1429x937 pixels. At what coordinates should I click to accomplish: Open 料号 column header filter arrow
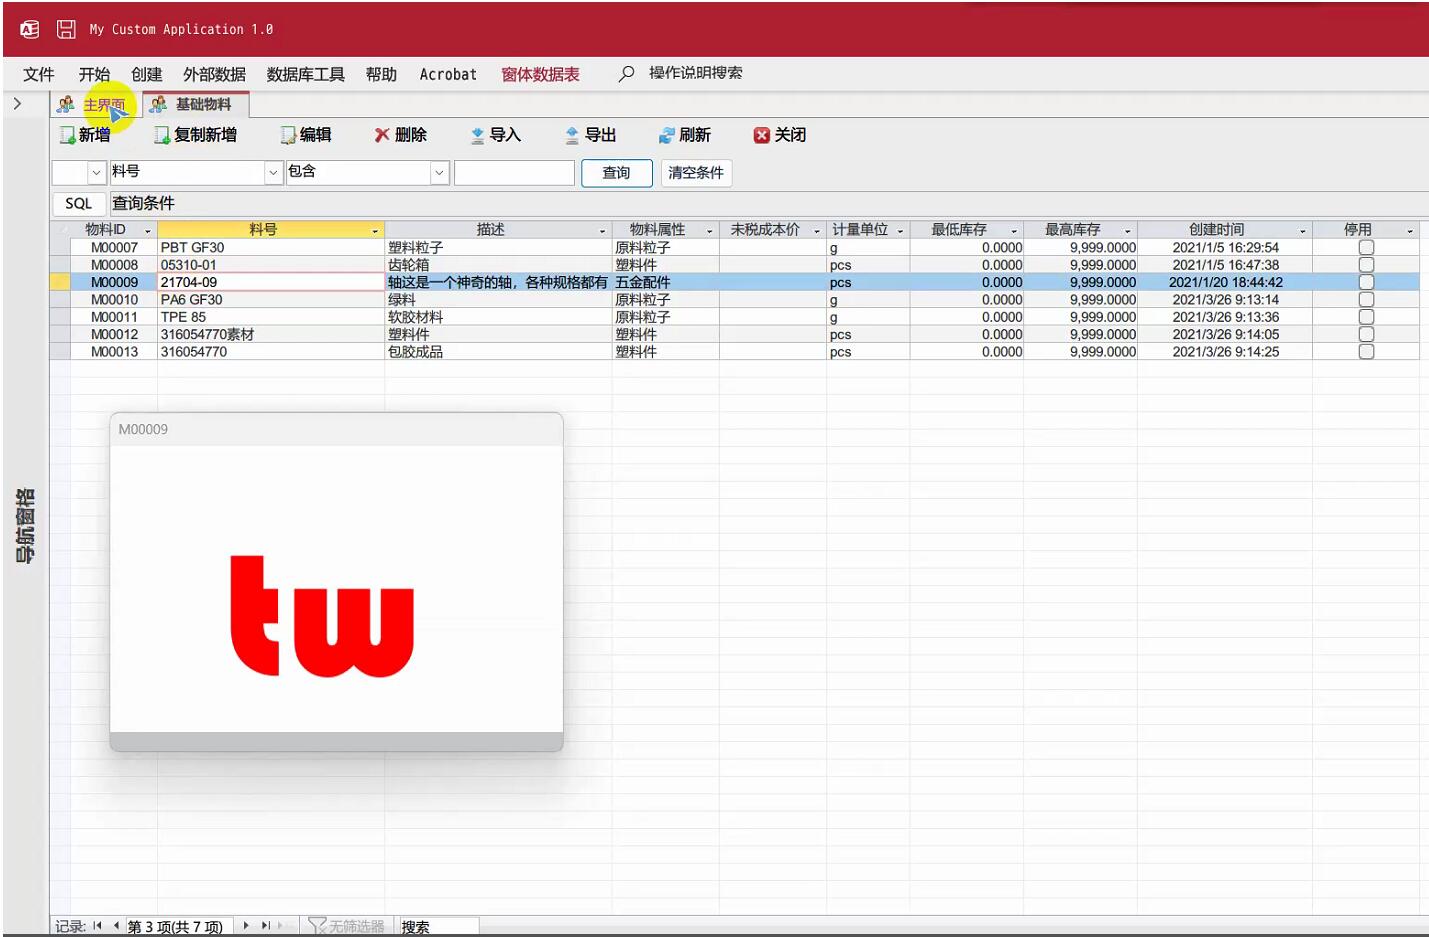point(375,231)
